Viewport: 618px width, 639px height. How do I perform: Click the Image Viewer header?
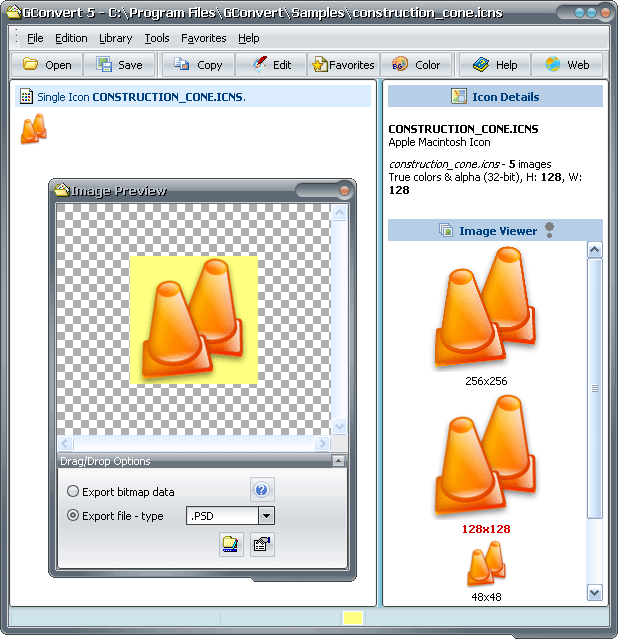[x=495, y=230]
